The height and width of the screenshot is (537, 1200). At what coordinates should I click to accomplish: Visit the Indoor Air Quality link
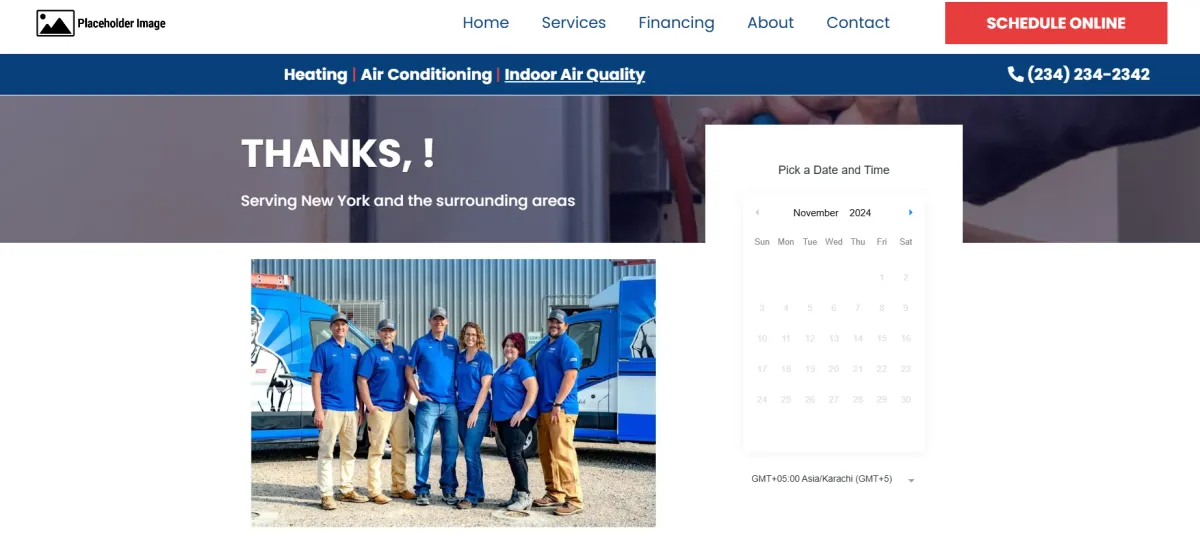pyautogui.click(x=575, y=74)
